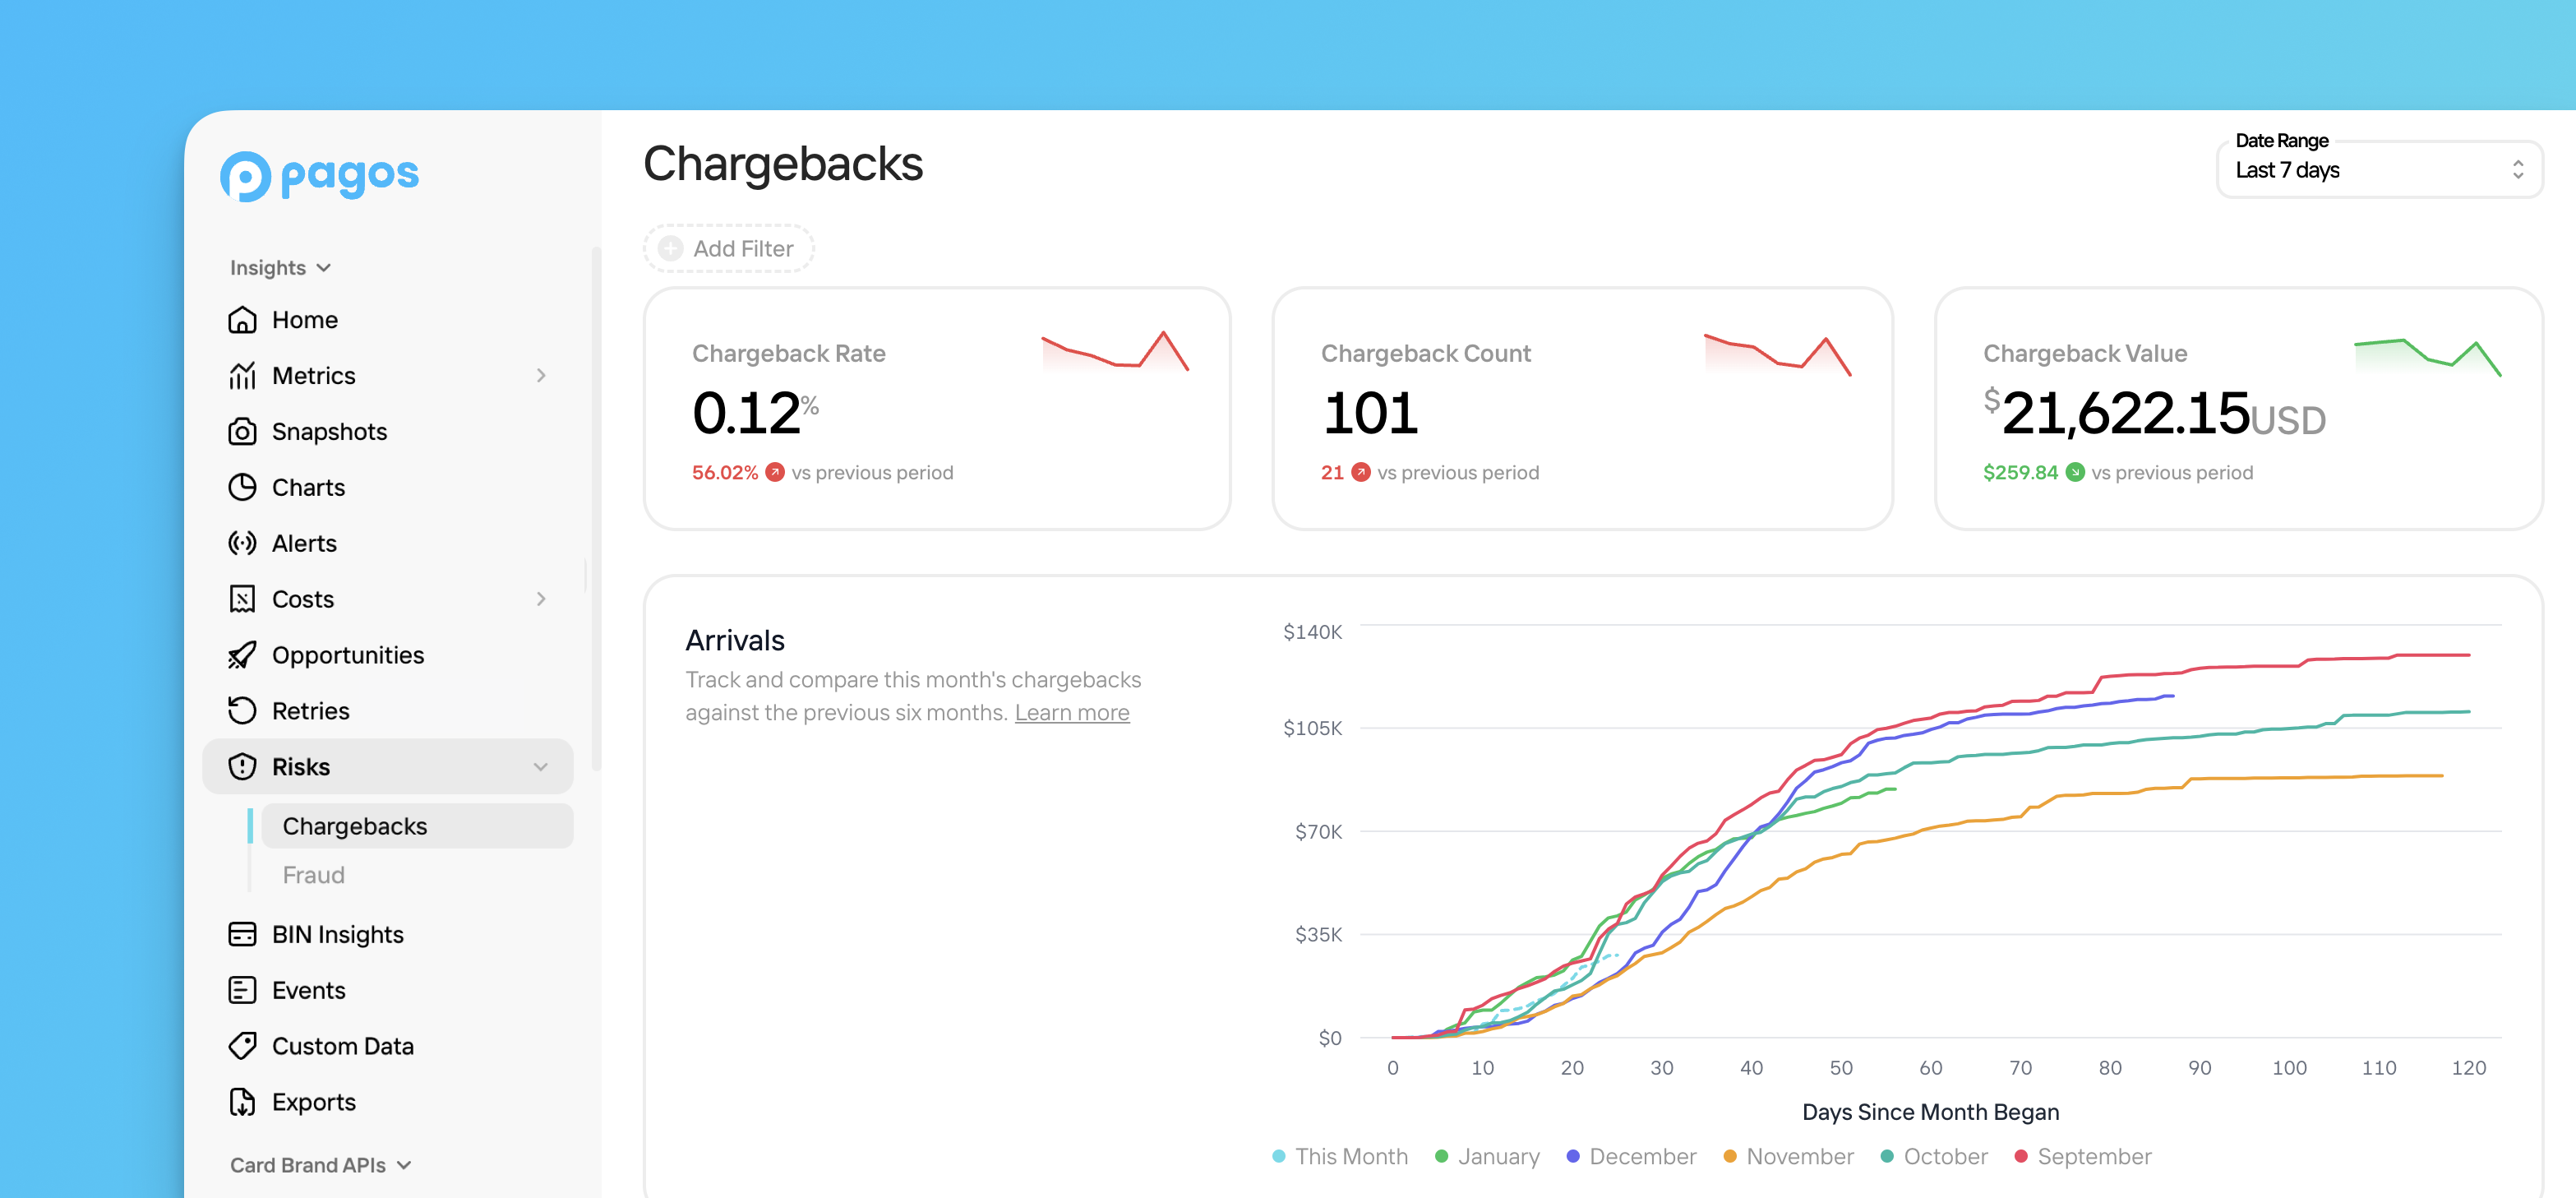This screenshot has height=1198, width=2576.
Task: Expand the Costs submenu chevron
Action: tap(541, 600)
